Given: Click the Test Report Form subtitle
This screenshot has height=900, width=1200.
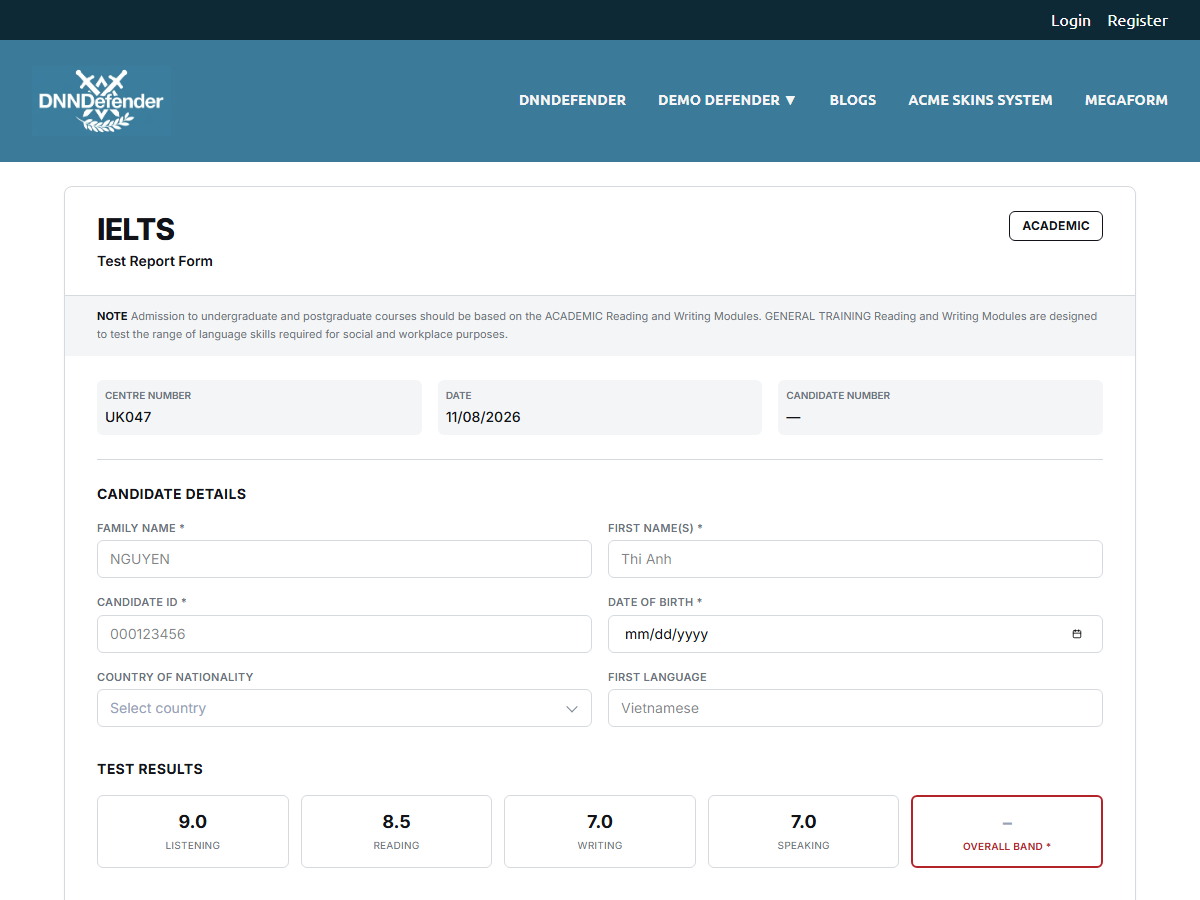Looking at the screenshot, I should [155, 261].
